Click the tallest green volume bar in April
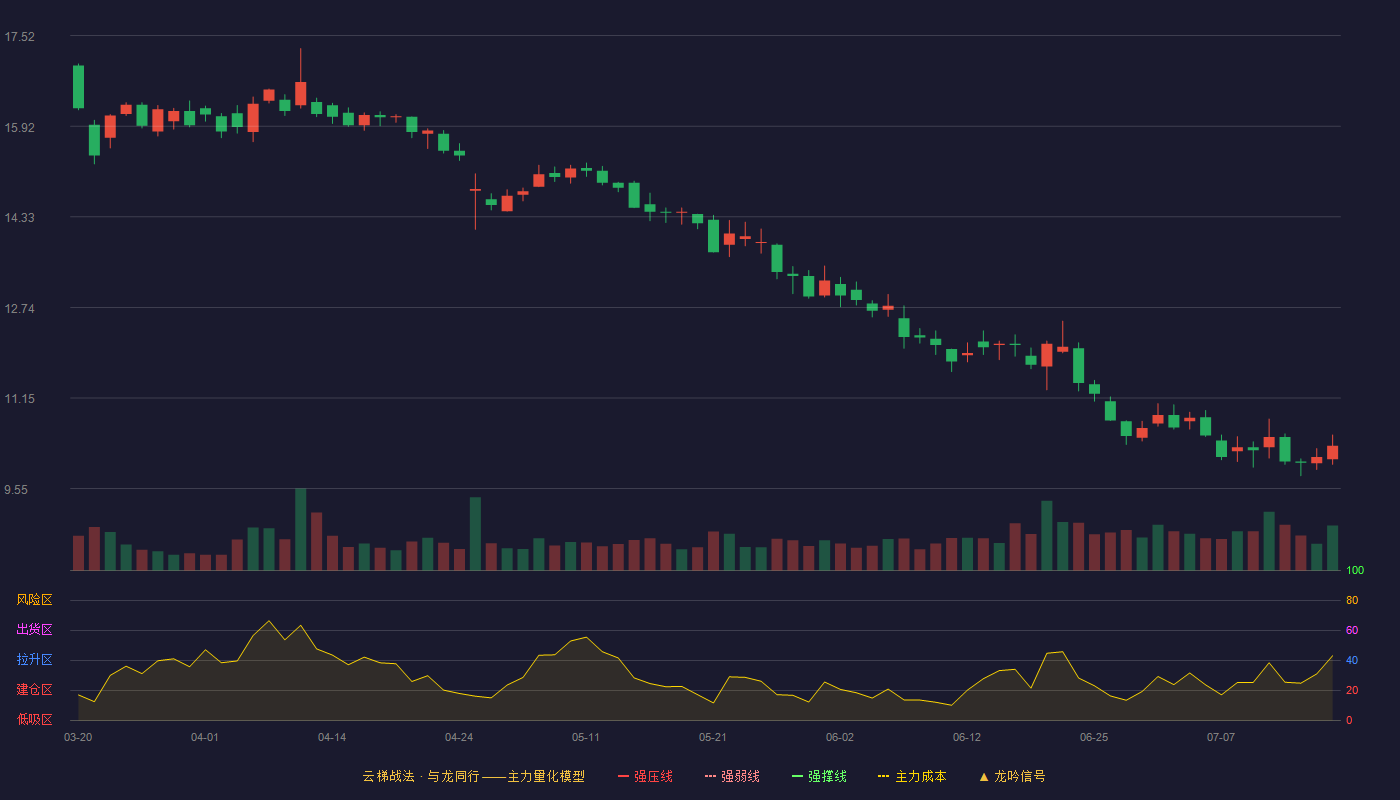 tap(300, 530)
